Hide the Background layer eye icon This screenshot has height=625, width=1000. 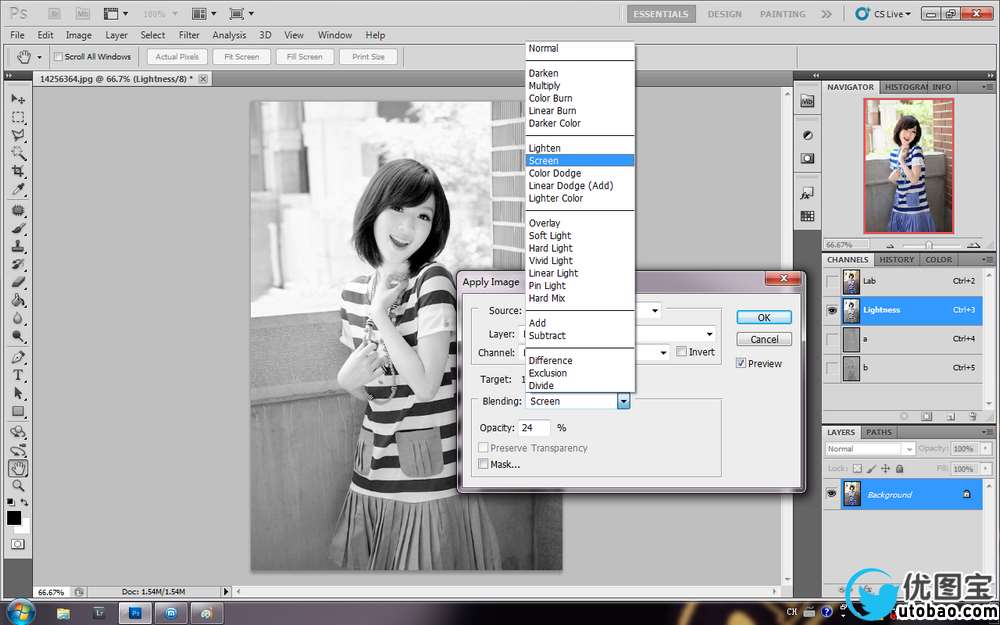(x=832, y=494)
